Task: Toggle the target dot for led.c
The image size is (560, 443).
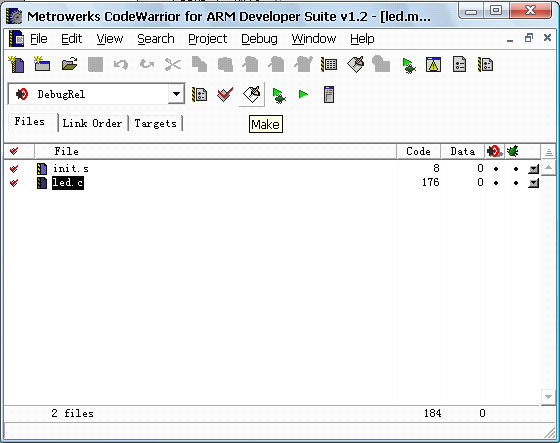Action: click(496, 183)
